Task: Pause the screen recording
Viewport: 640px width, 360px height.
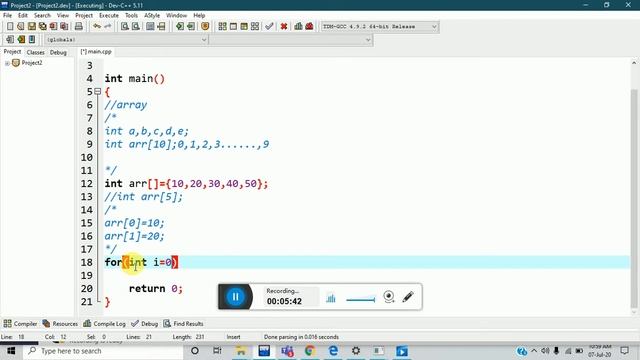Action: [x=235, y=297]
